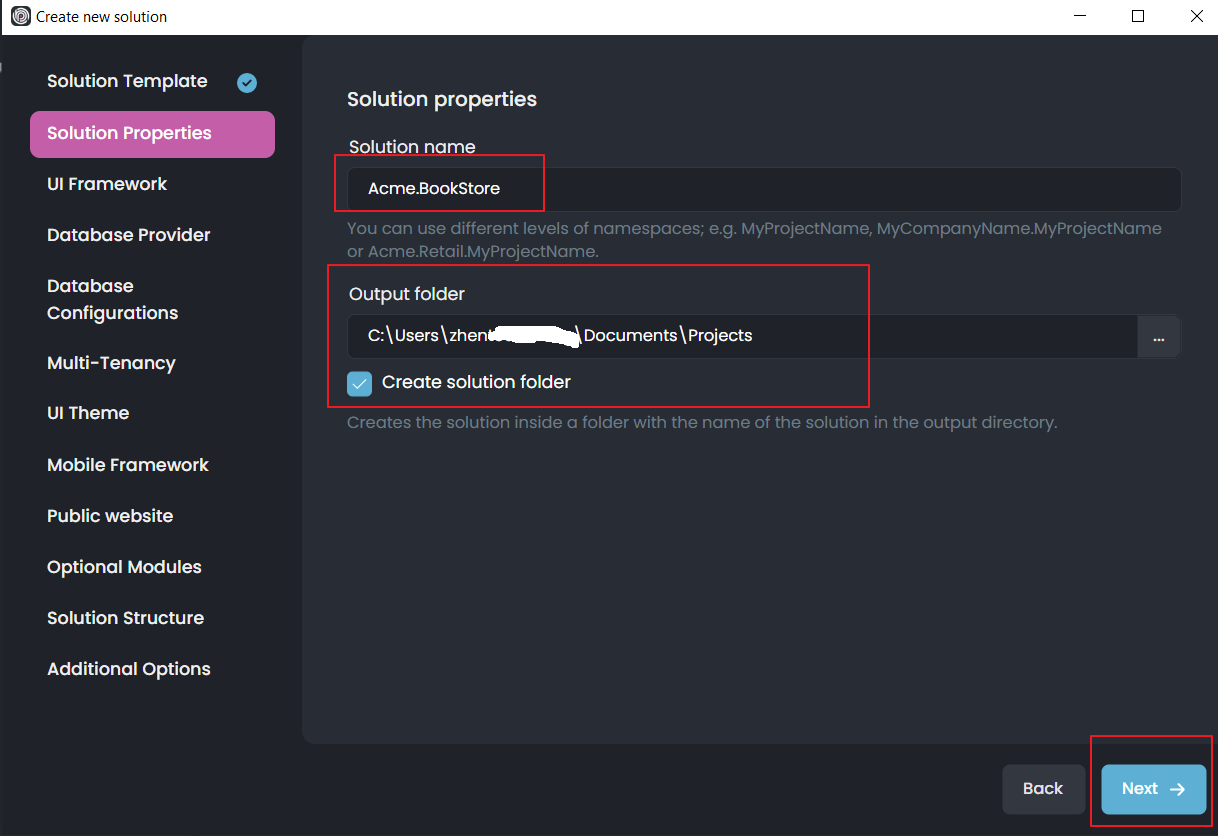Click the namespace levels hint text
Viewport: 1218px width, 836px height.
coord(754,240)
